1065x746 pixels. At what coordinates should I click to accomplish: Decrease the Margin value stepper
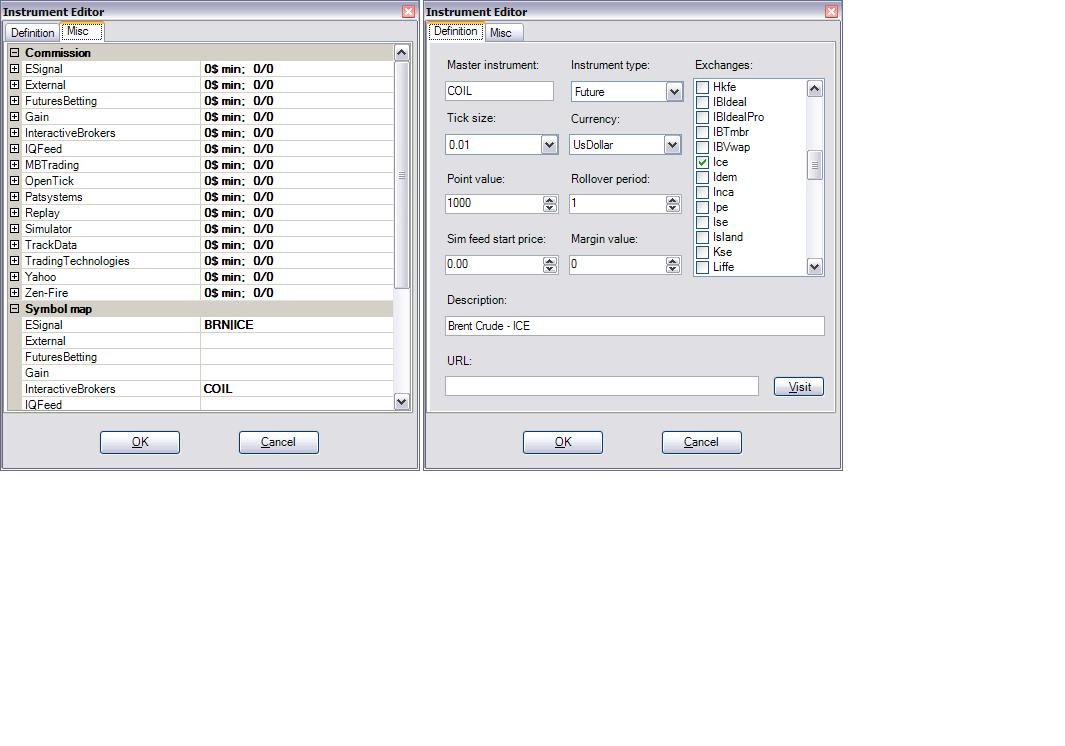pyautogui.click(x=673, y=269)
